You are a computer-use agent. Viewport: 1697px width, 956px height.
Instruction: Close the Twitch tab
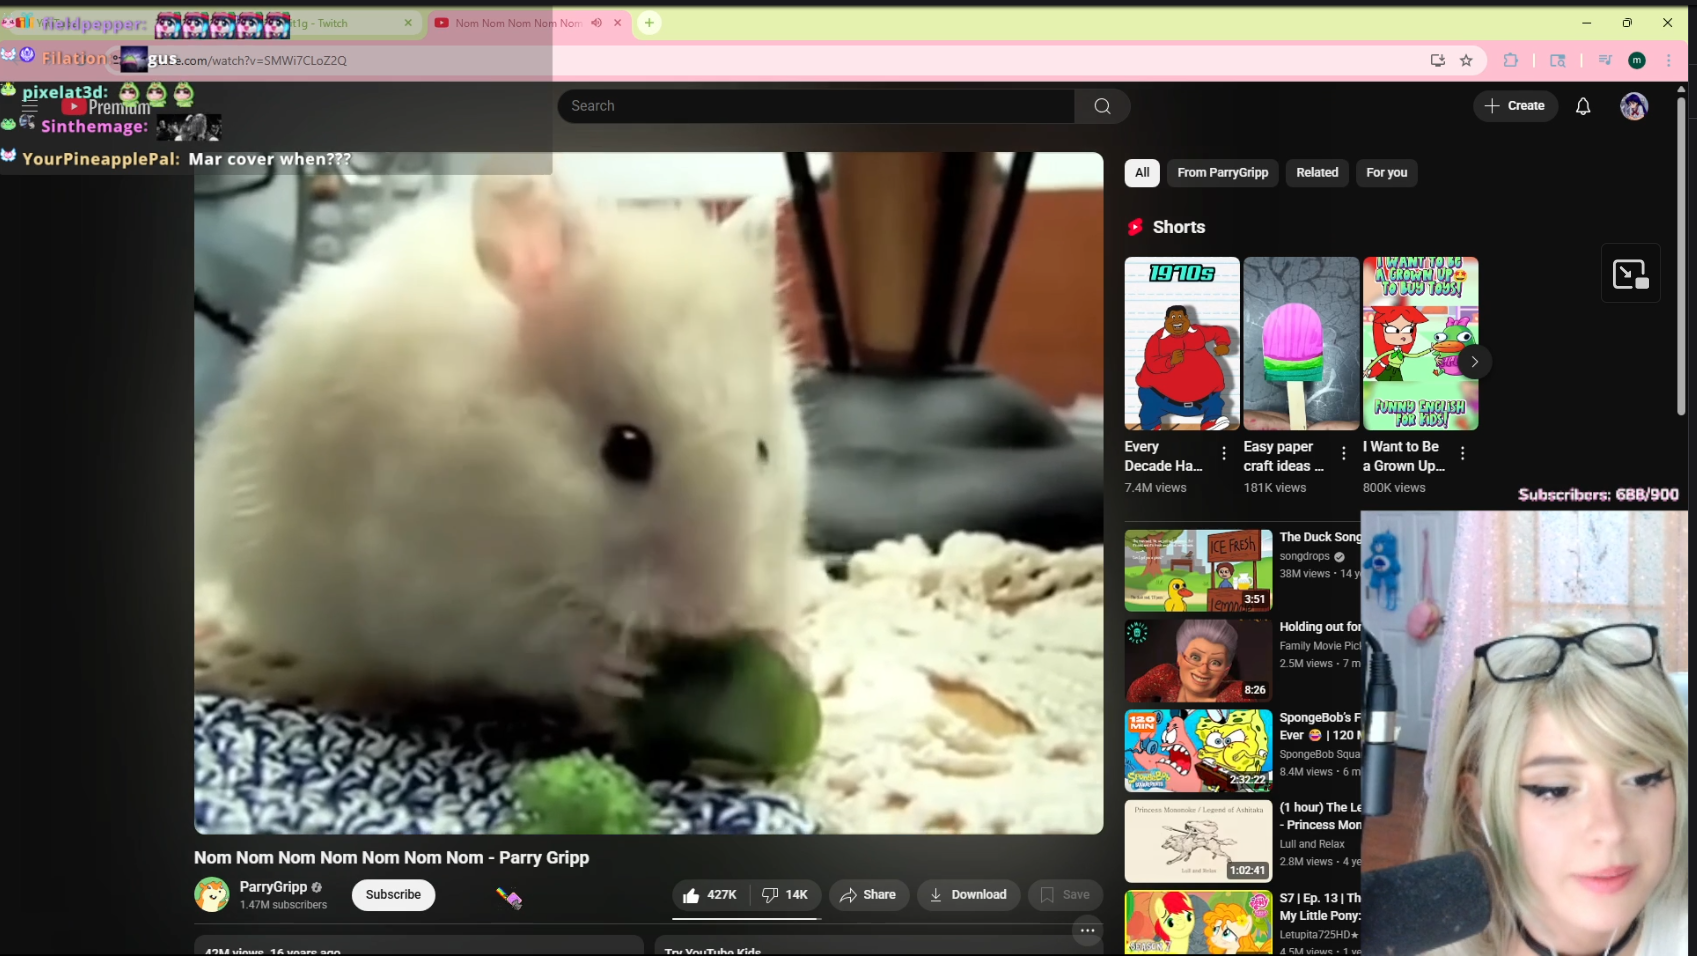coord(408,23)
